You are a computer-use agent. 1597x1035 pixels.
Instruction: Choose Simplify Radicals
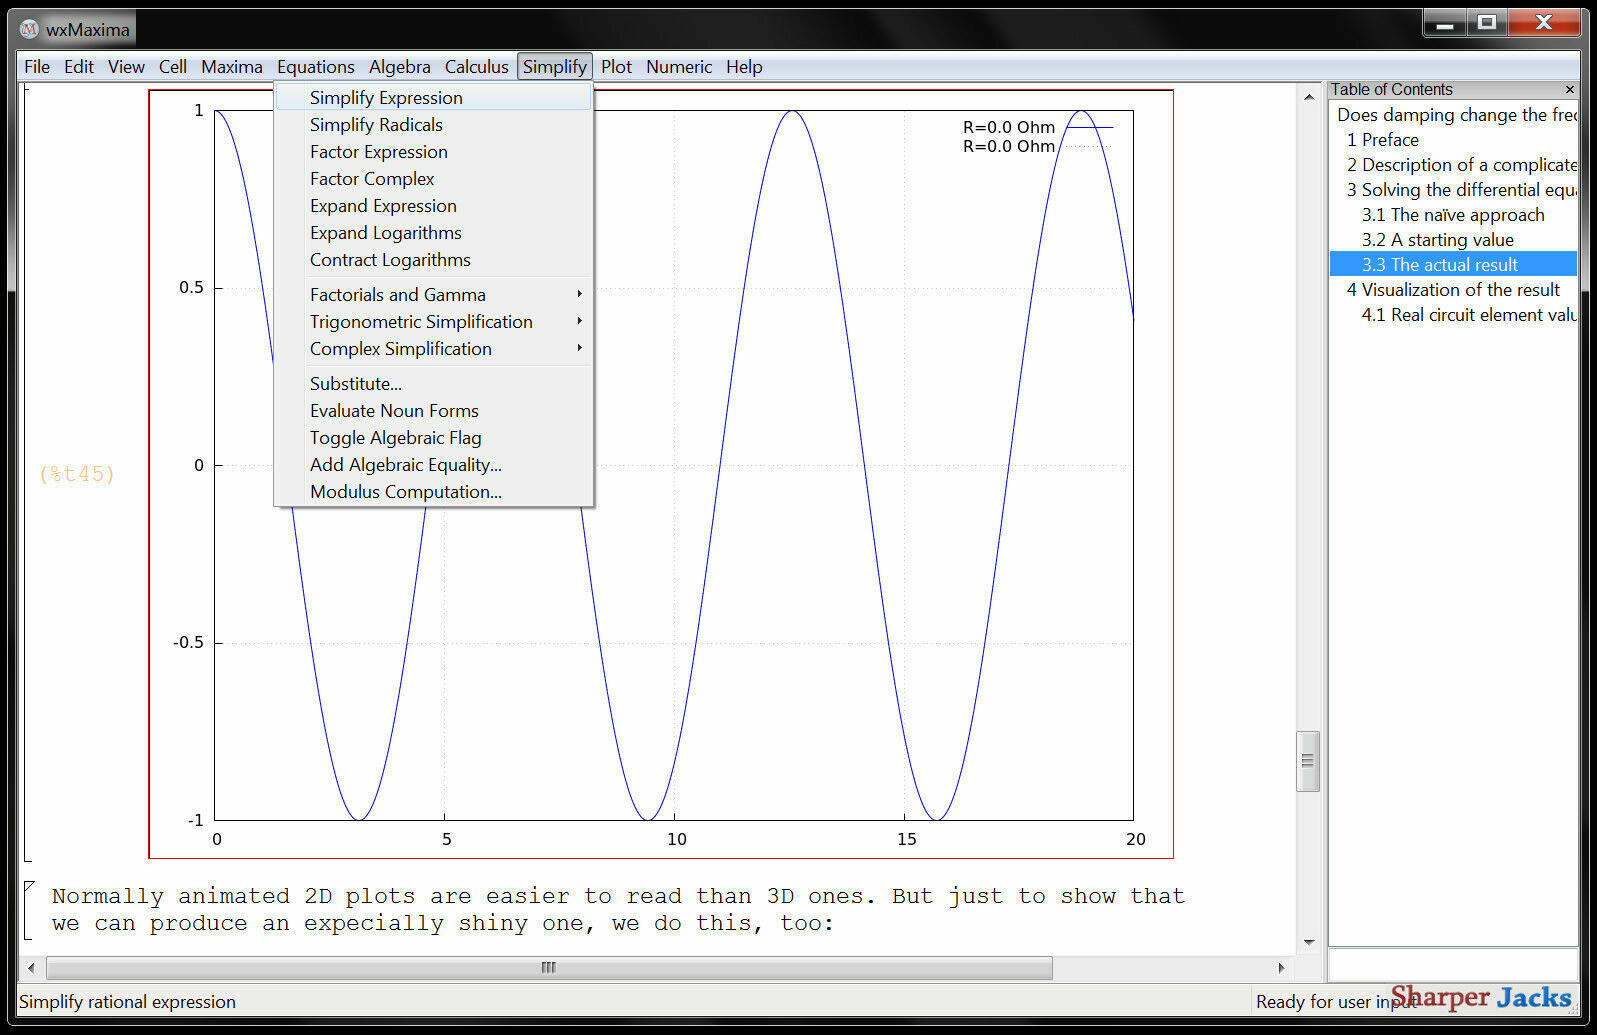tap(434, 125)
